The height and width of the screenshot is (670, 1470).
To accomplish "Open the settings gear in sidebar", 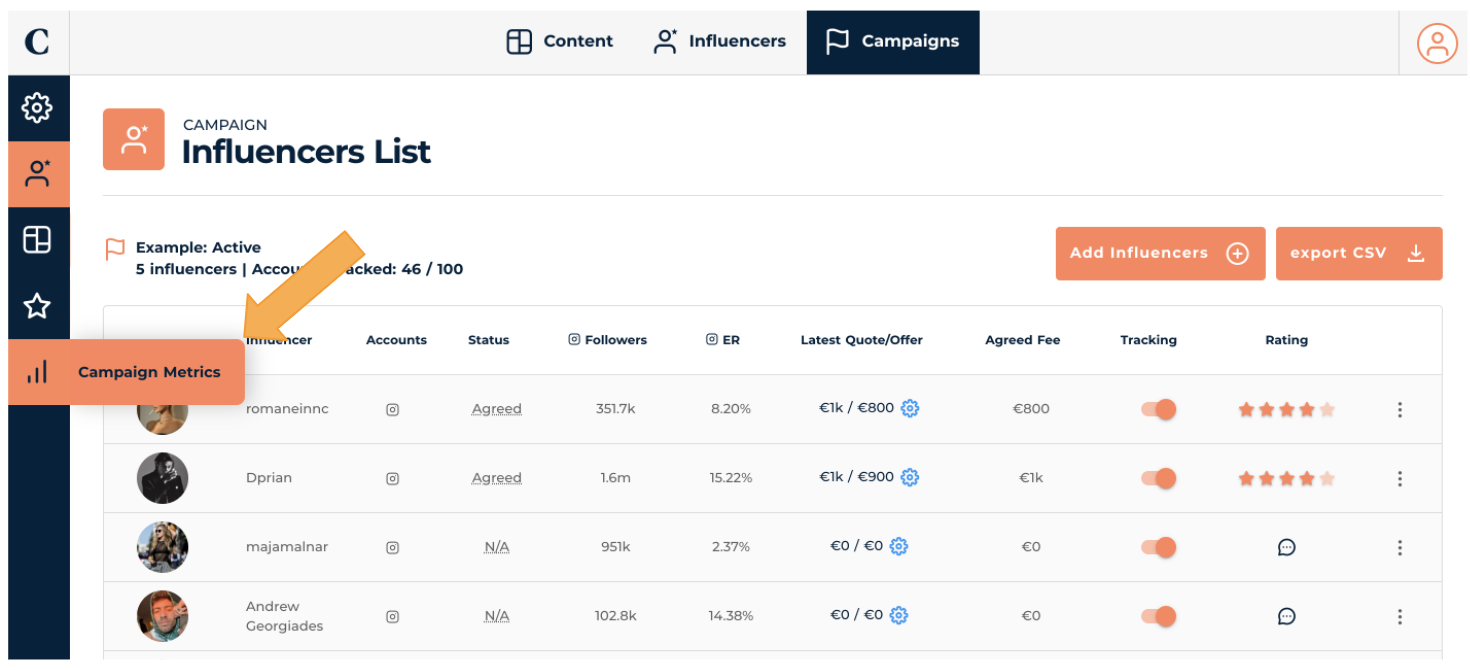I will 37,108.
